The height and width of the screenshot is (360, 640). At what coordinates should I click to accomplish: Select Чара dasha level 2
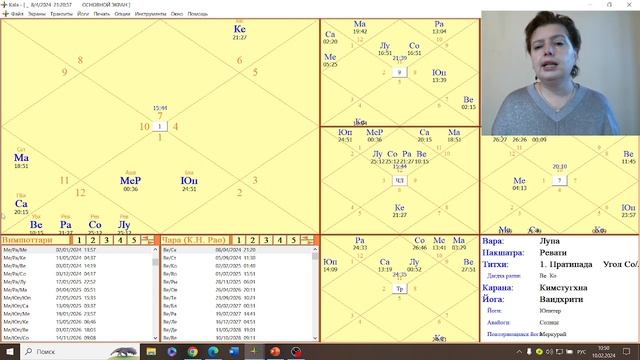click(x=253, y=240)
